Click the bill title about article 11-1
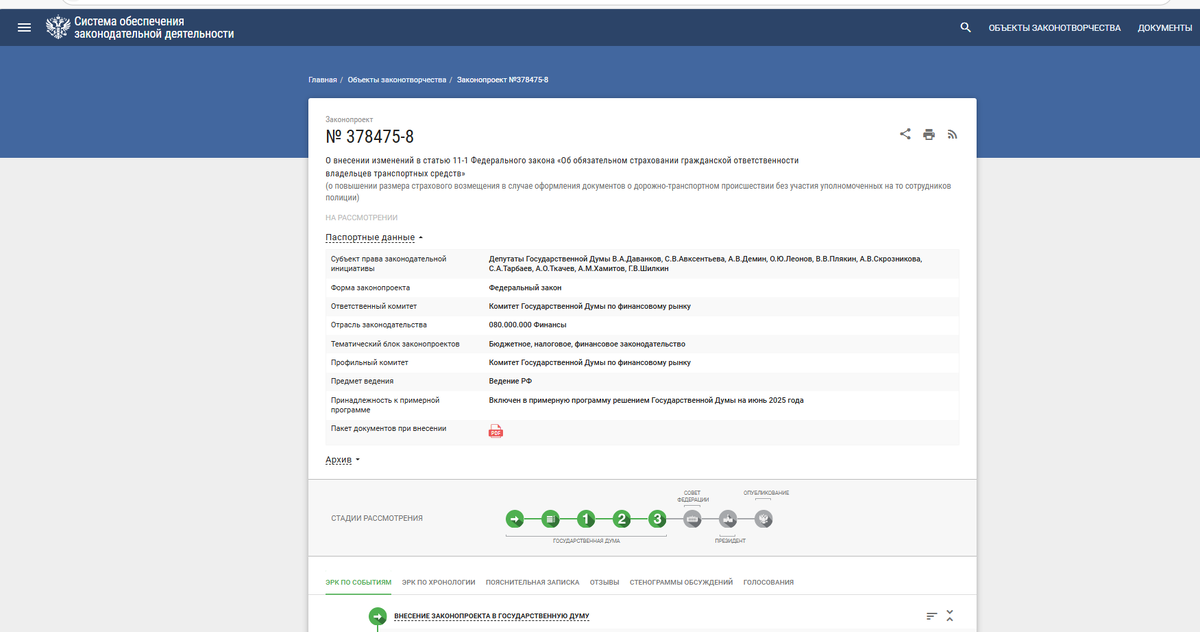The width and height of the screenshot is (1200, 632). click(x=562, y=166)
